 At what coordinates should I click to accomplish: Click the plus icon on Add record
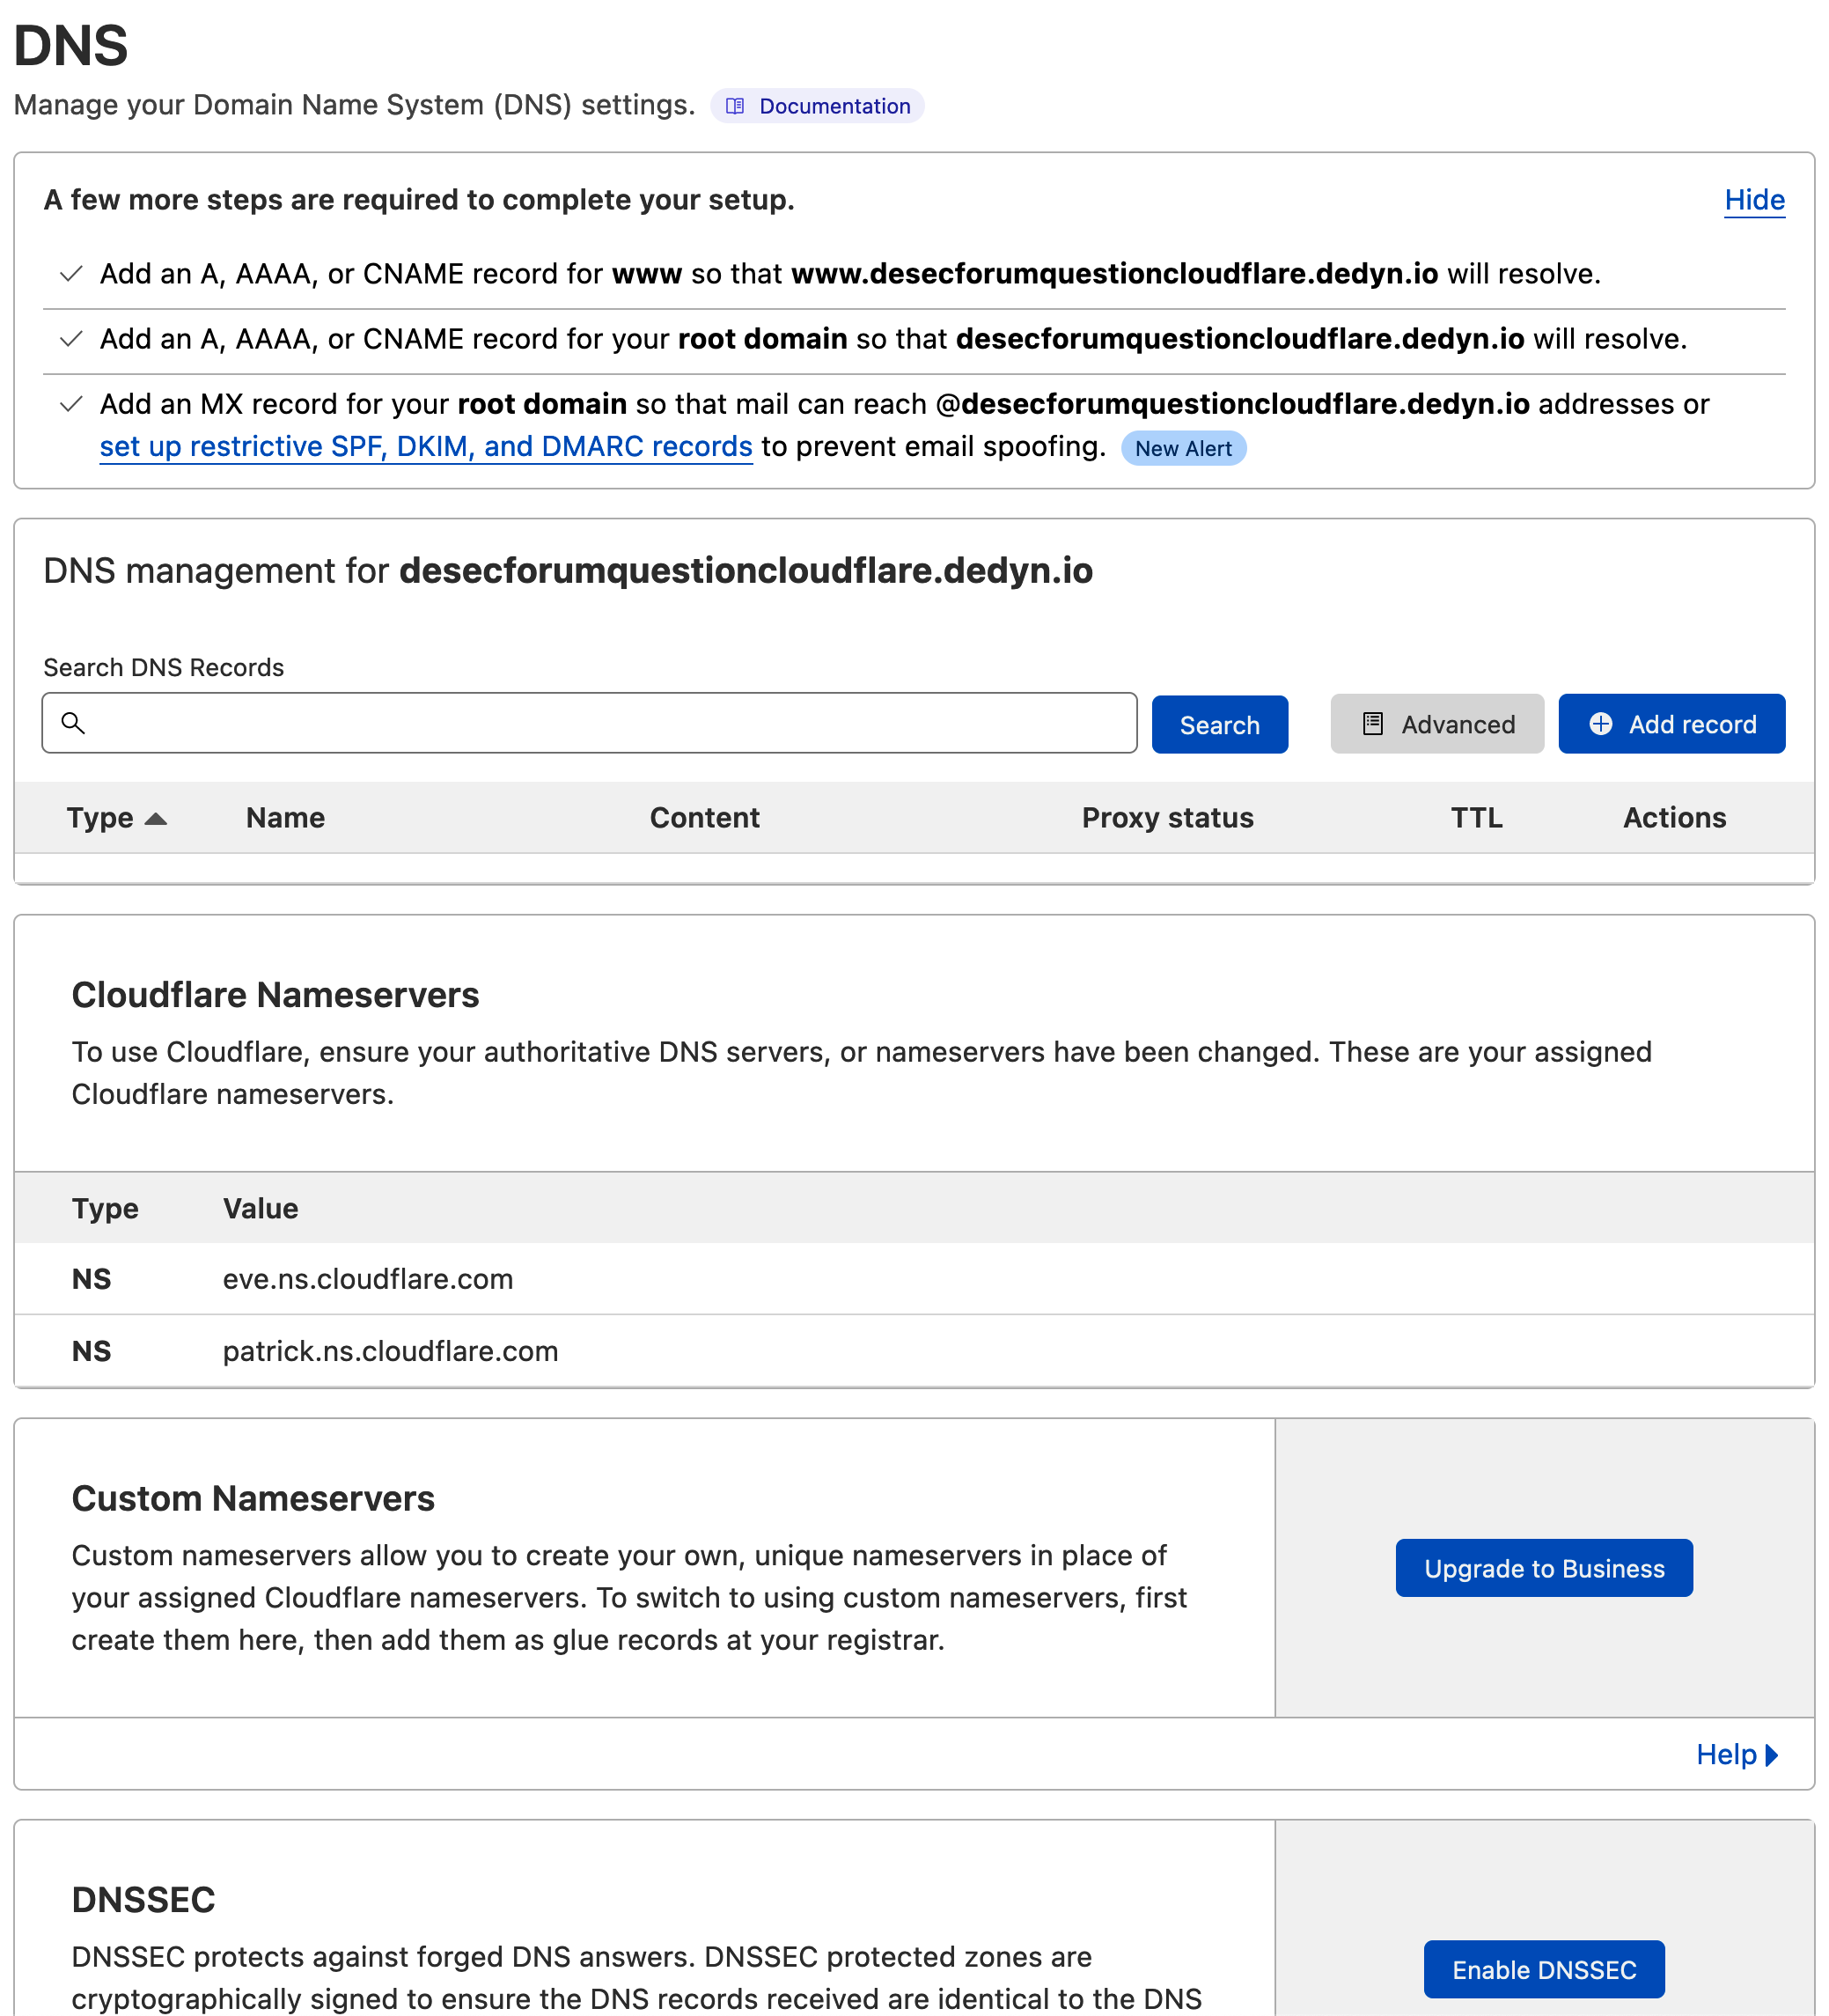[1600, 724]
